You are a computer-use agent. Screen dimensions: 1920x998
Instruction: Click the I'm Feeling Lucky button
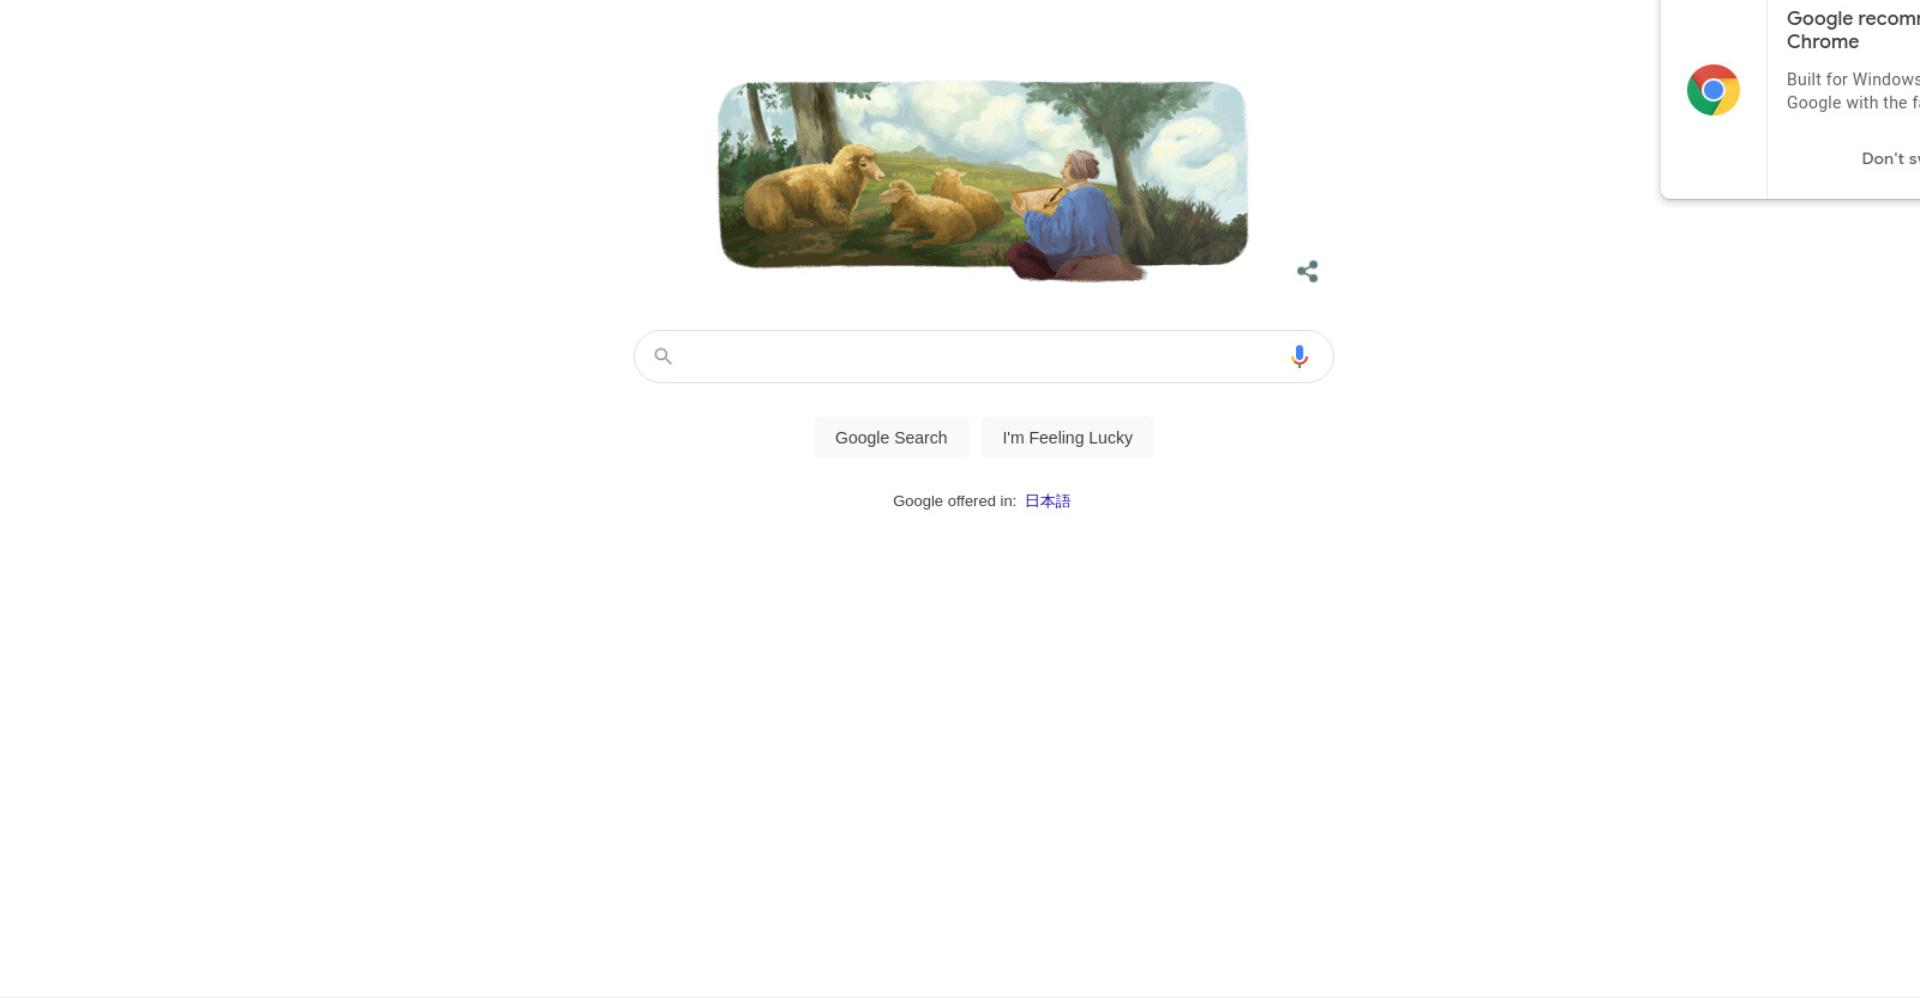click(1067, 438)
